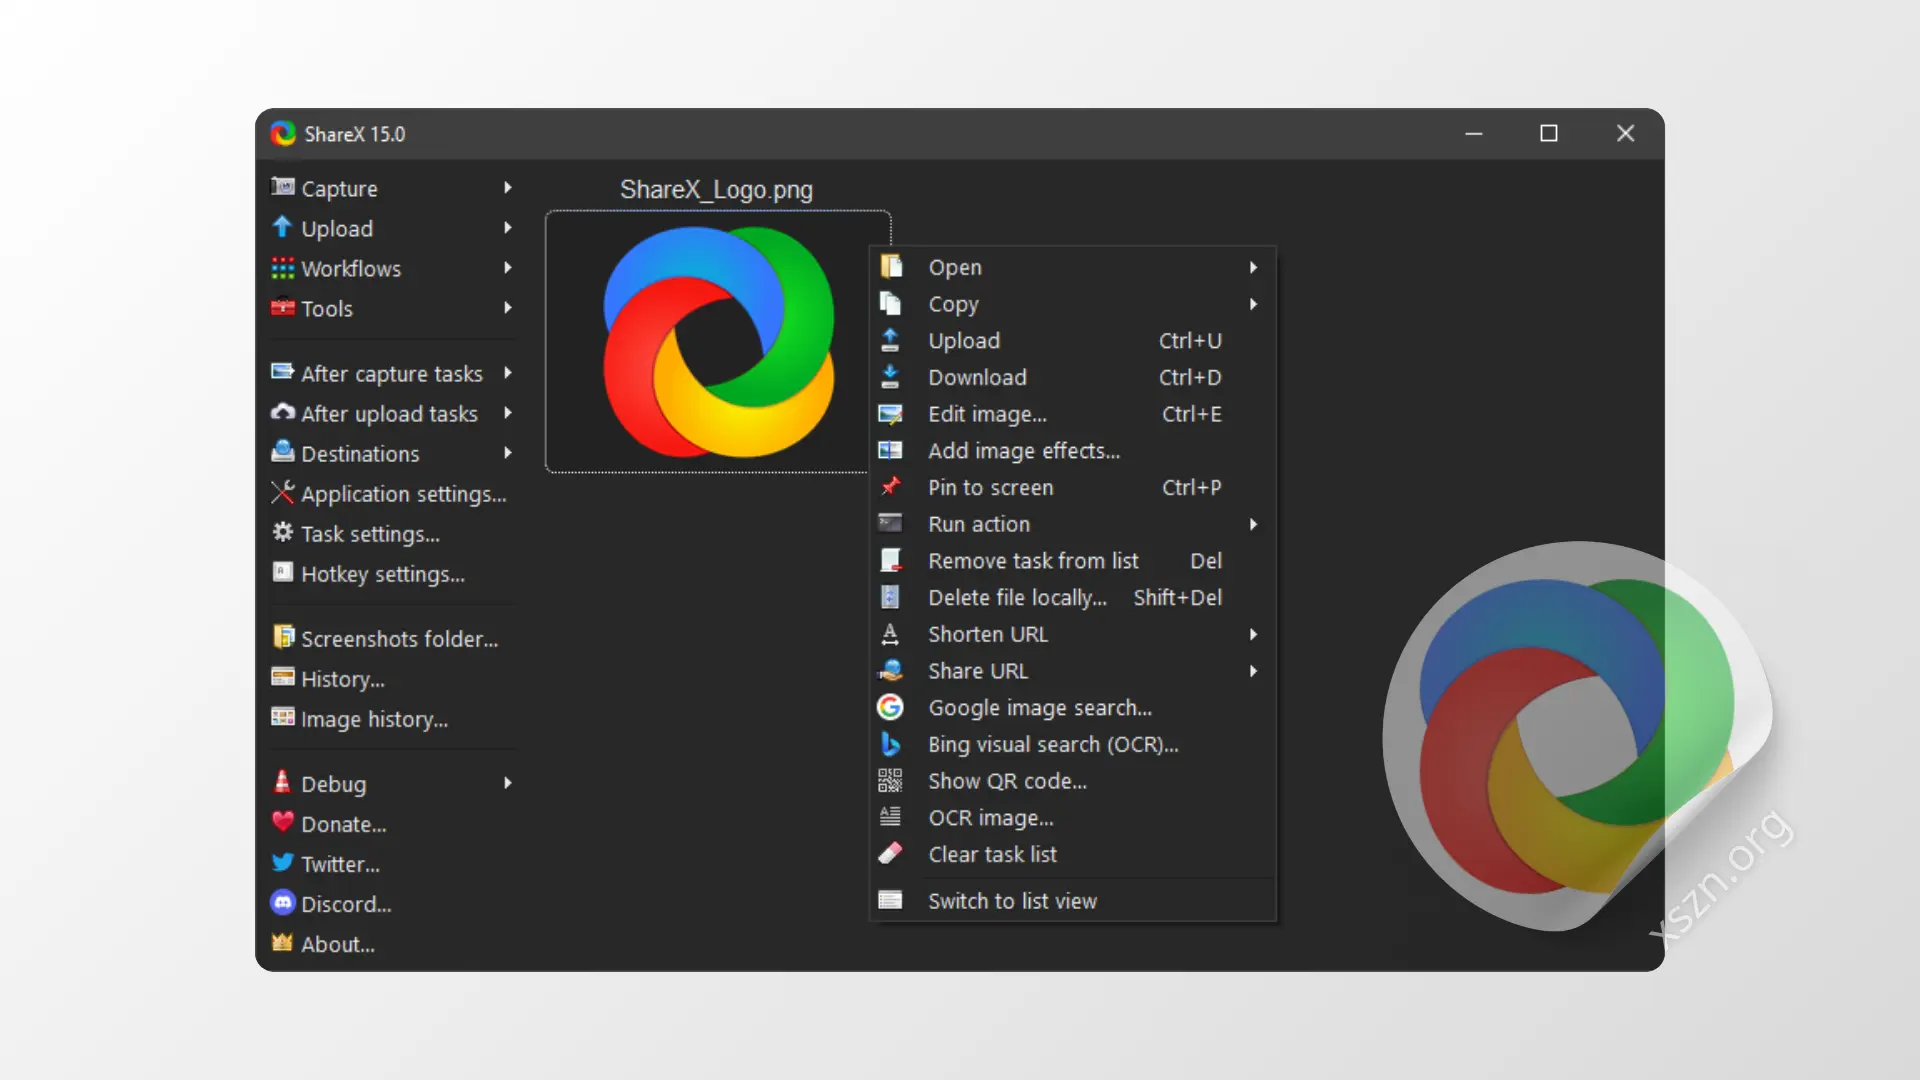Expand the Shorten URL submenu arrow
The height and width of the screenshot is (1080, 1920).
[x=1253, y=634]
